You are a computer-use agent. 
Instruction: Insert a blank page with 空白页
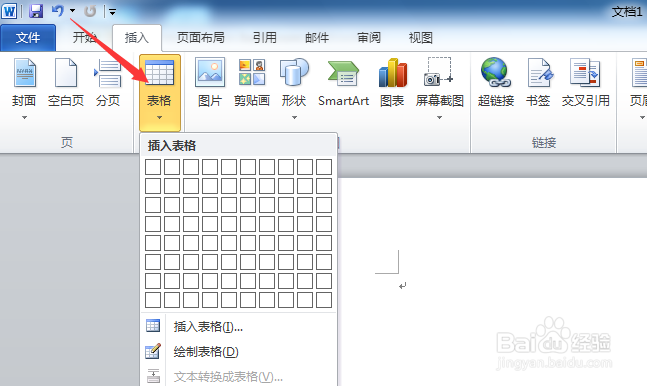(66, 83)
